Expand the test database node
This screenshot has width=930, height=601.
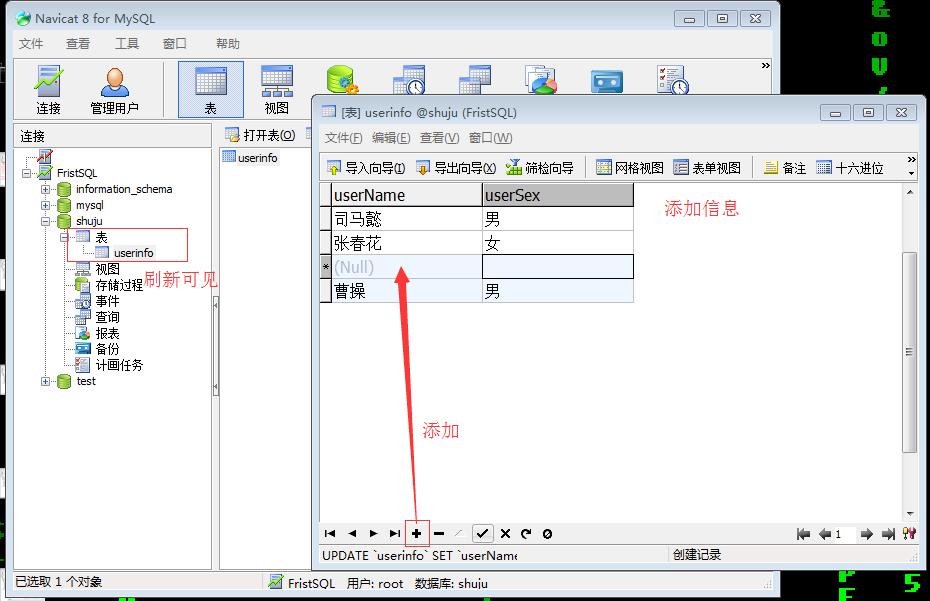click(47, 380)
